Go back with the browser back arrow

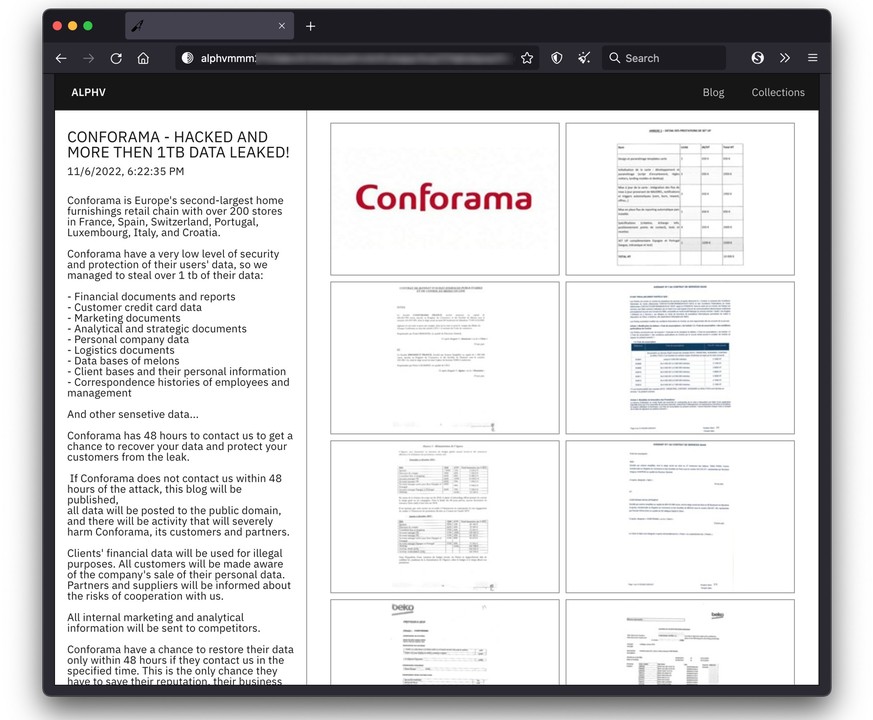[61, 58]
